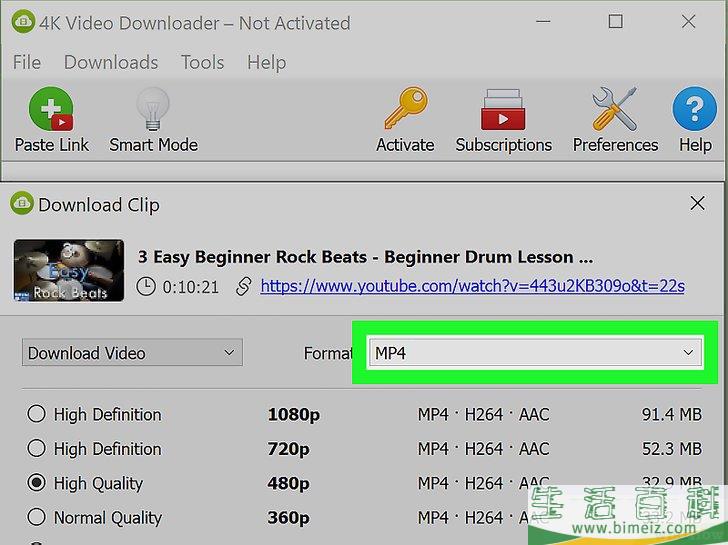Click the Activate key icon
This screenshot has width=728, height=545.
click(x=405, y=111)
